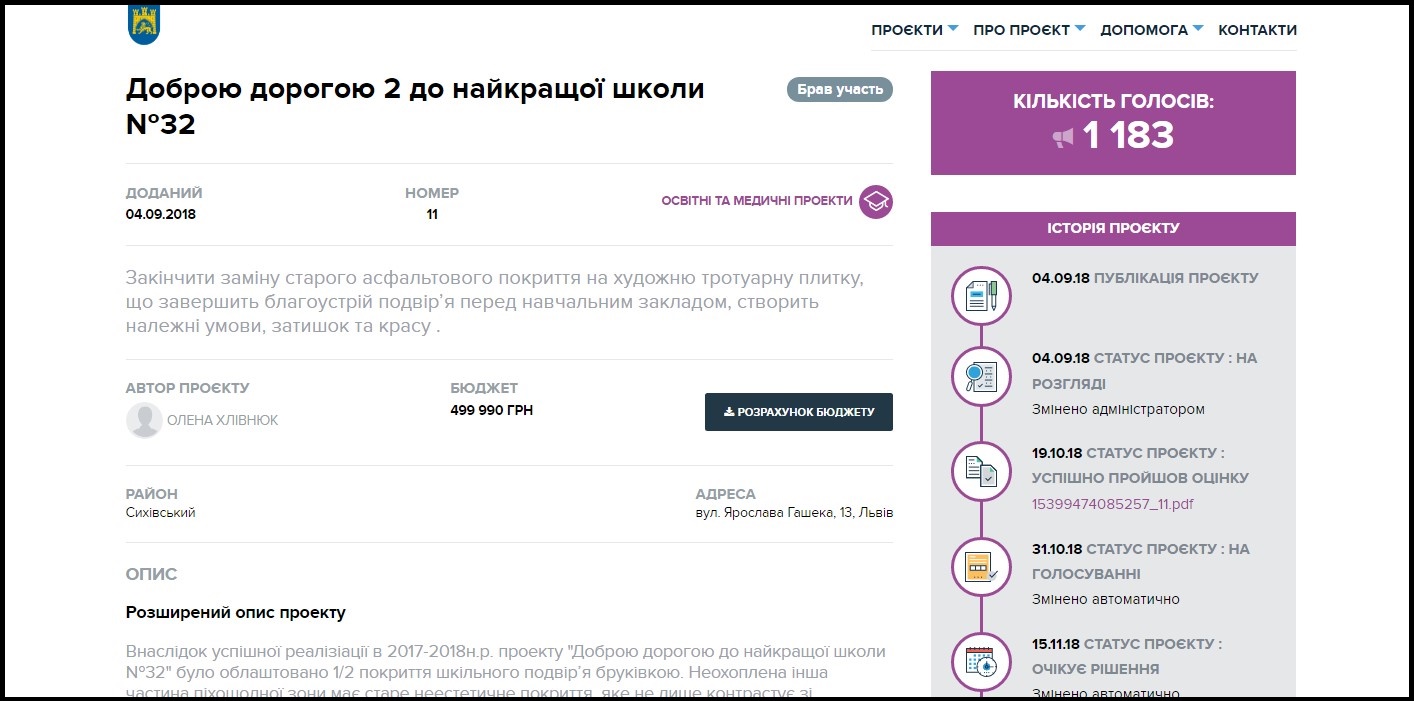Click the passed-evaluation documents history icon
Viewport: 1414px width, 701px height.
pos(981,471)
